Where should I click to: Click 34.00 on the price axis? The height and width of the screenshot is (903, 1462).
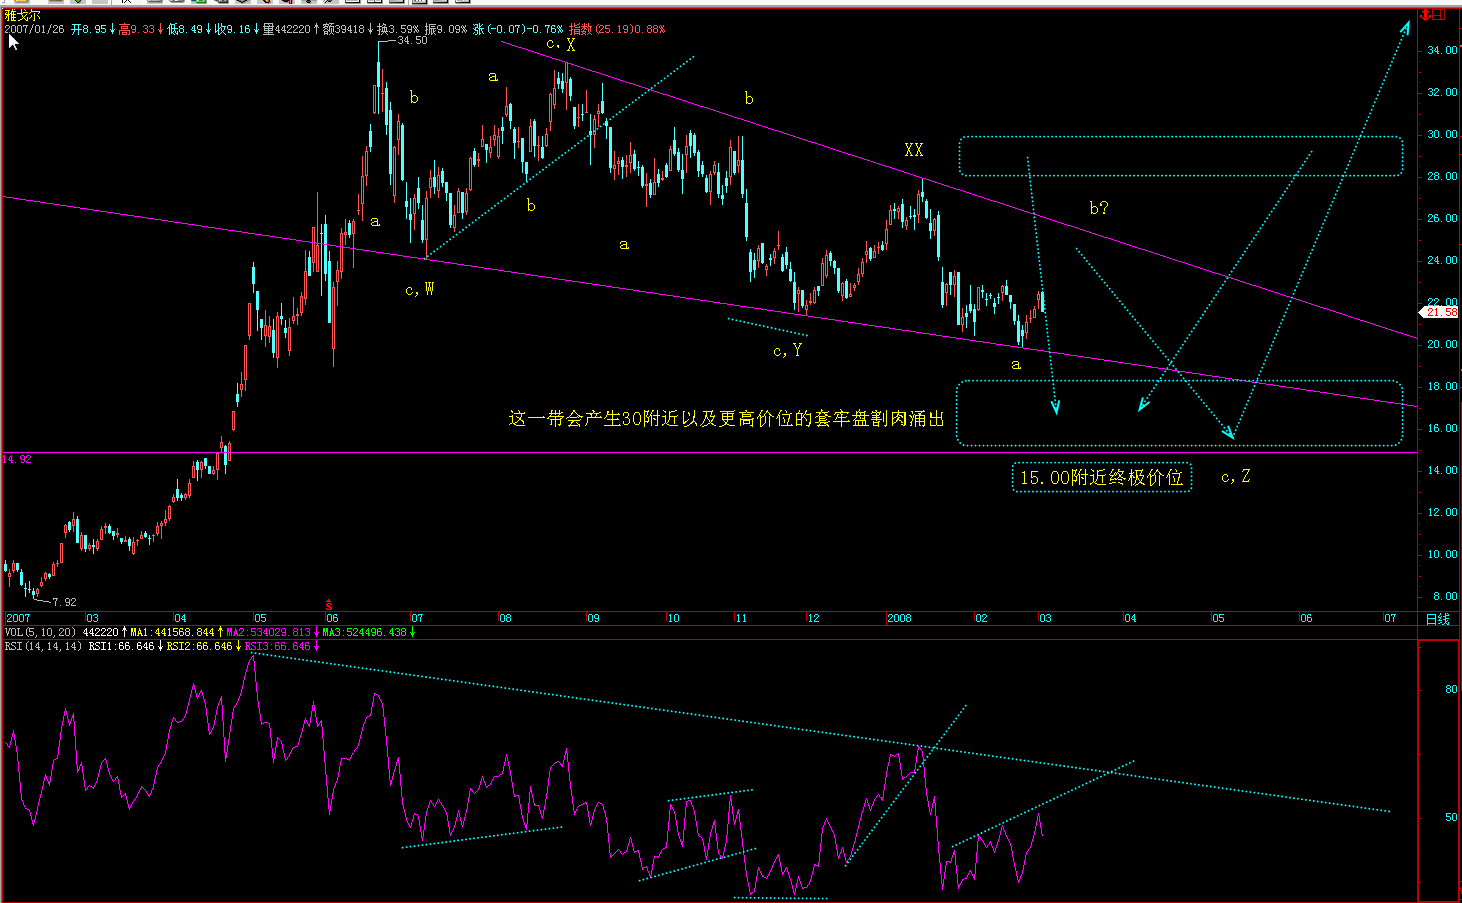click(1443, 50)
